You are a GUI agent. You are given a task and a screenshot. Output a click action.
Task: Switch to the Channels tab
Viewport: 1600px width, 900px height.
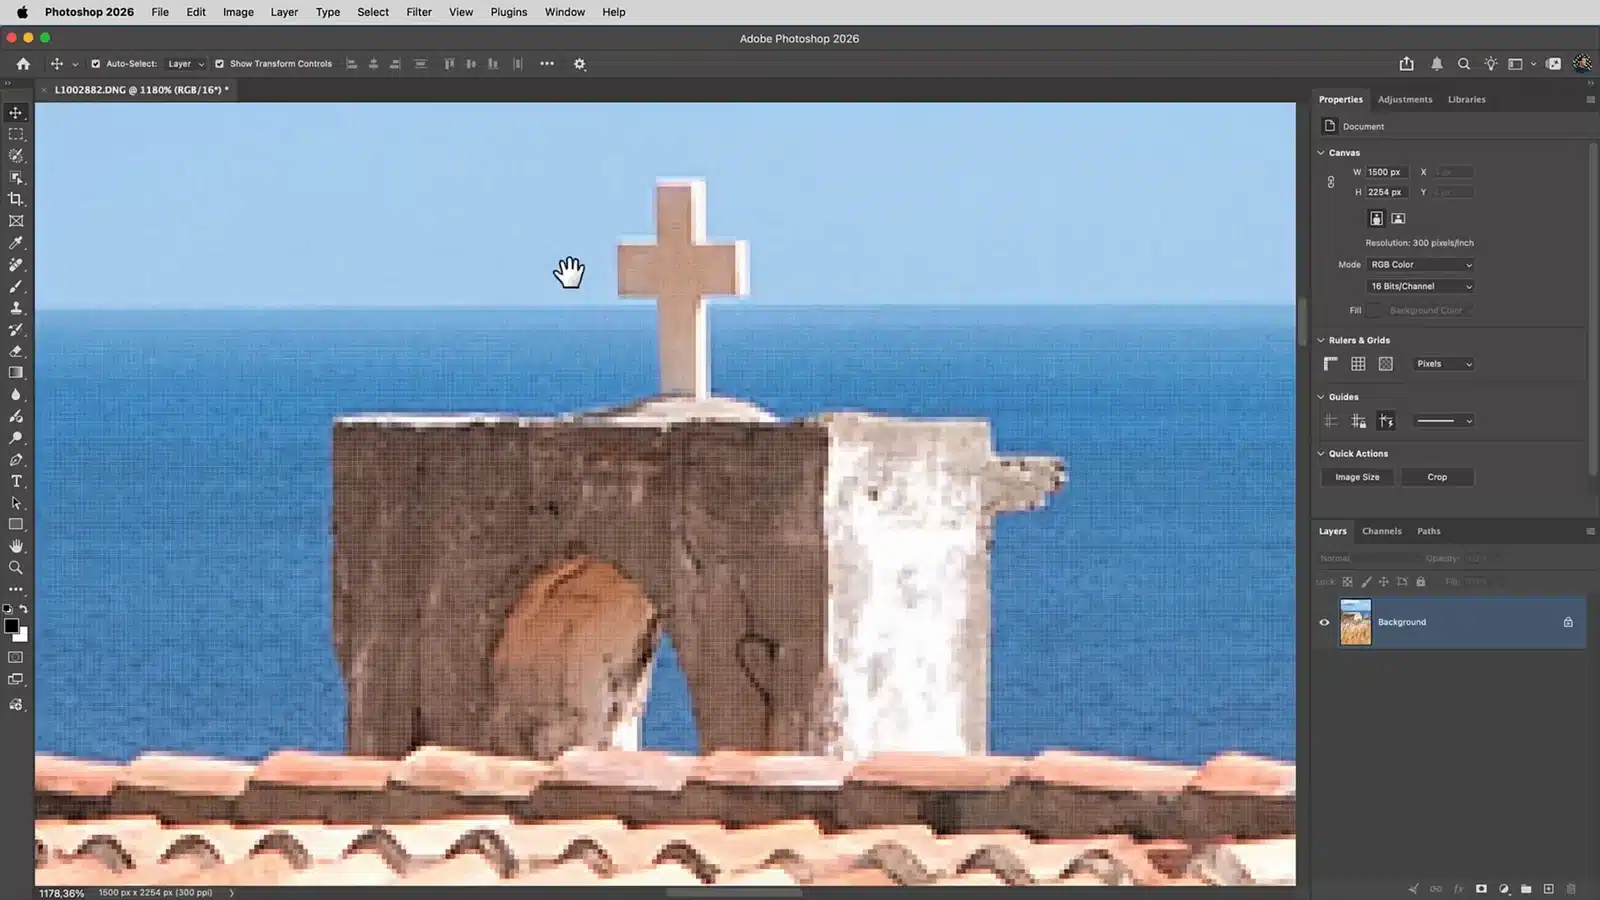(1382, 531)
